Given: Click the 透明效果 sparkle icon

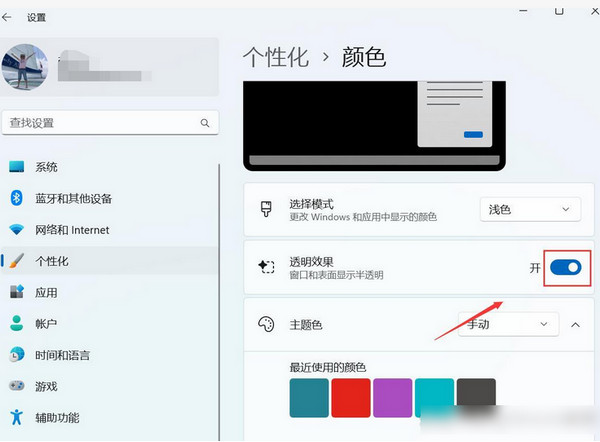Looking at the screenshot, I should [266, 266].
